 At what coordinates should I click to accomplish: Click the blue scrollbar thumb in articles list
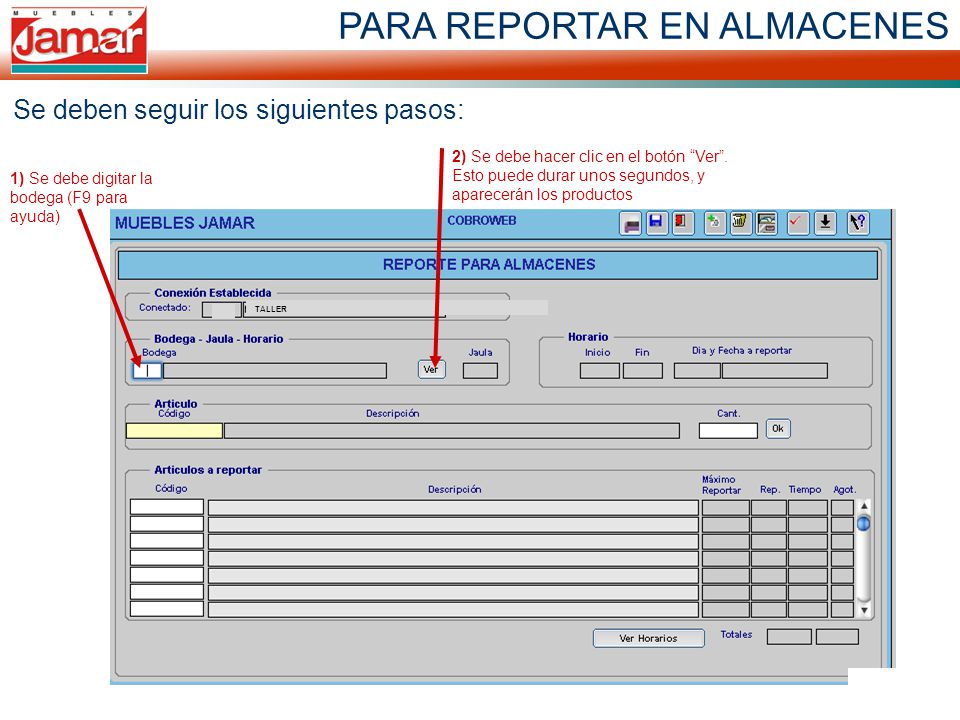[x=864, y=523]
